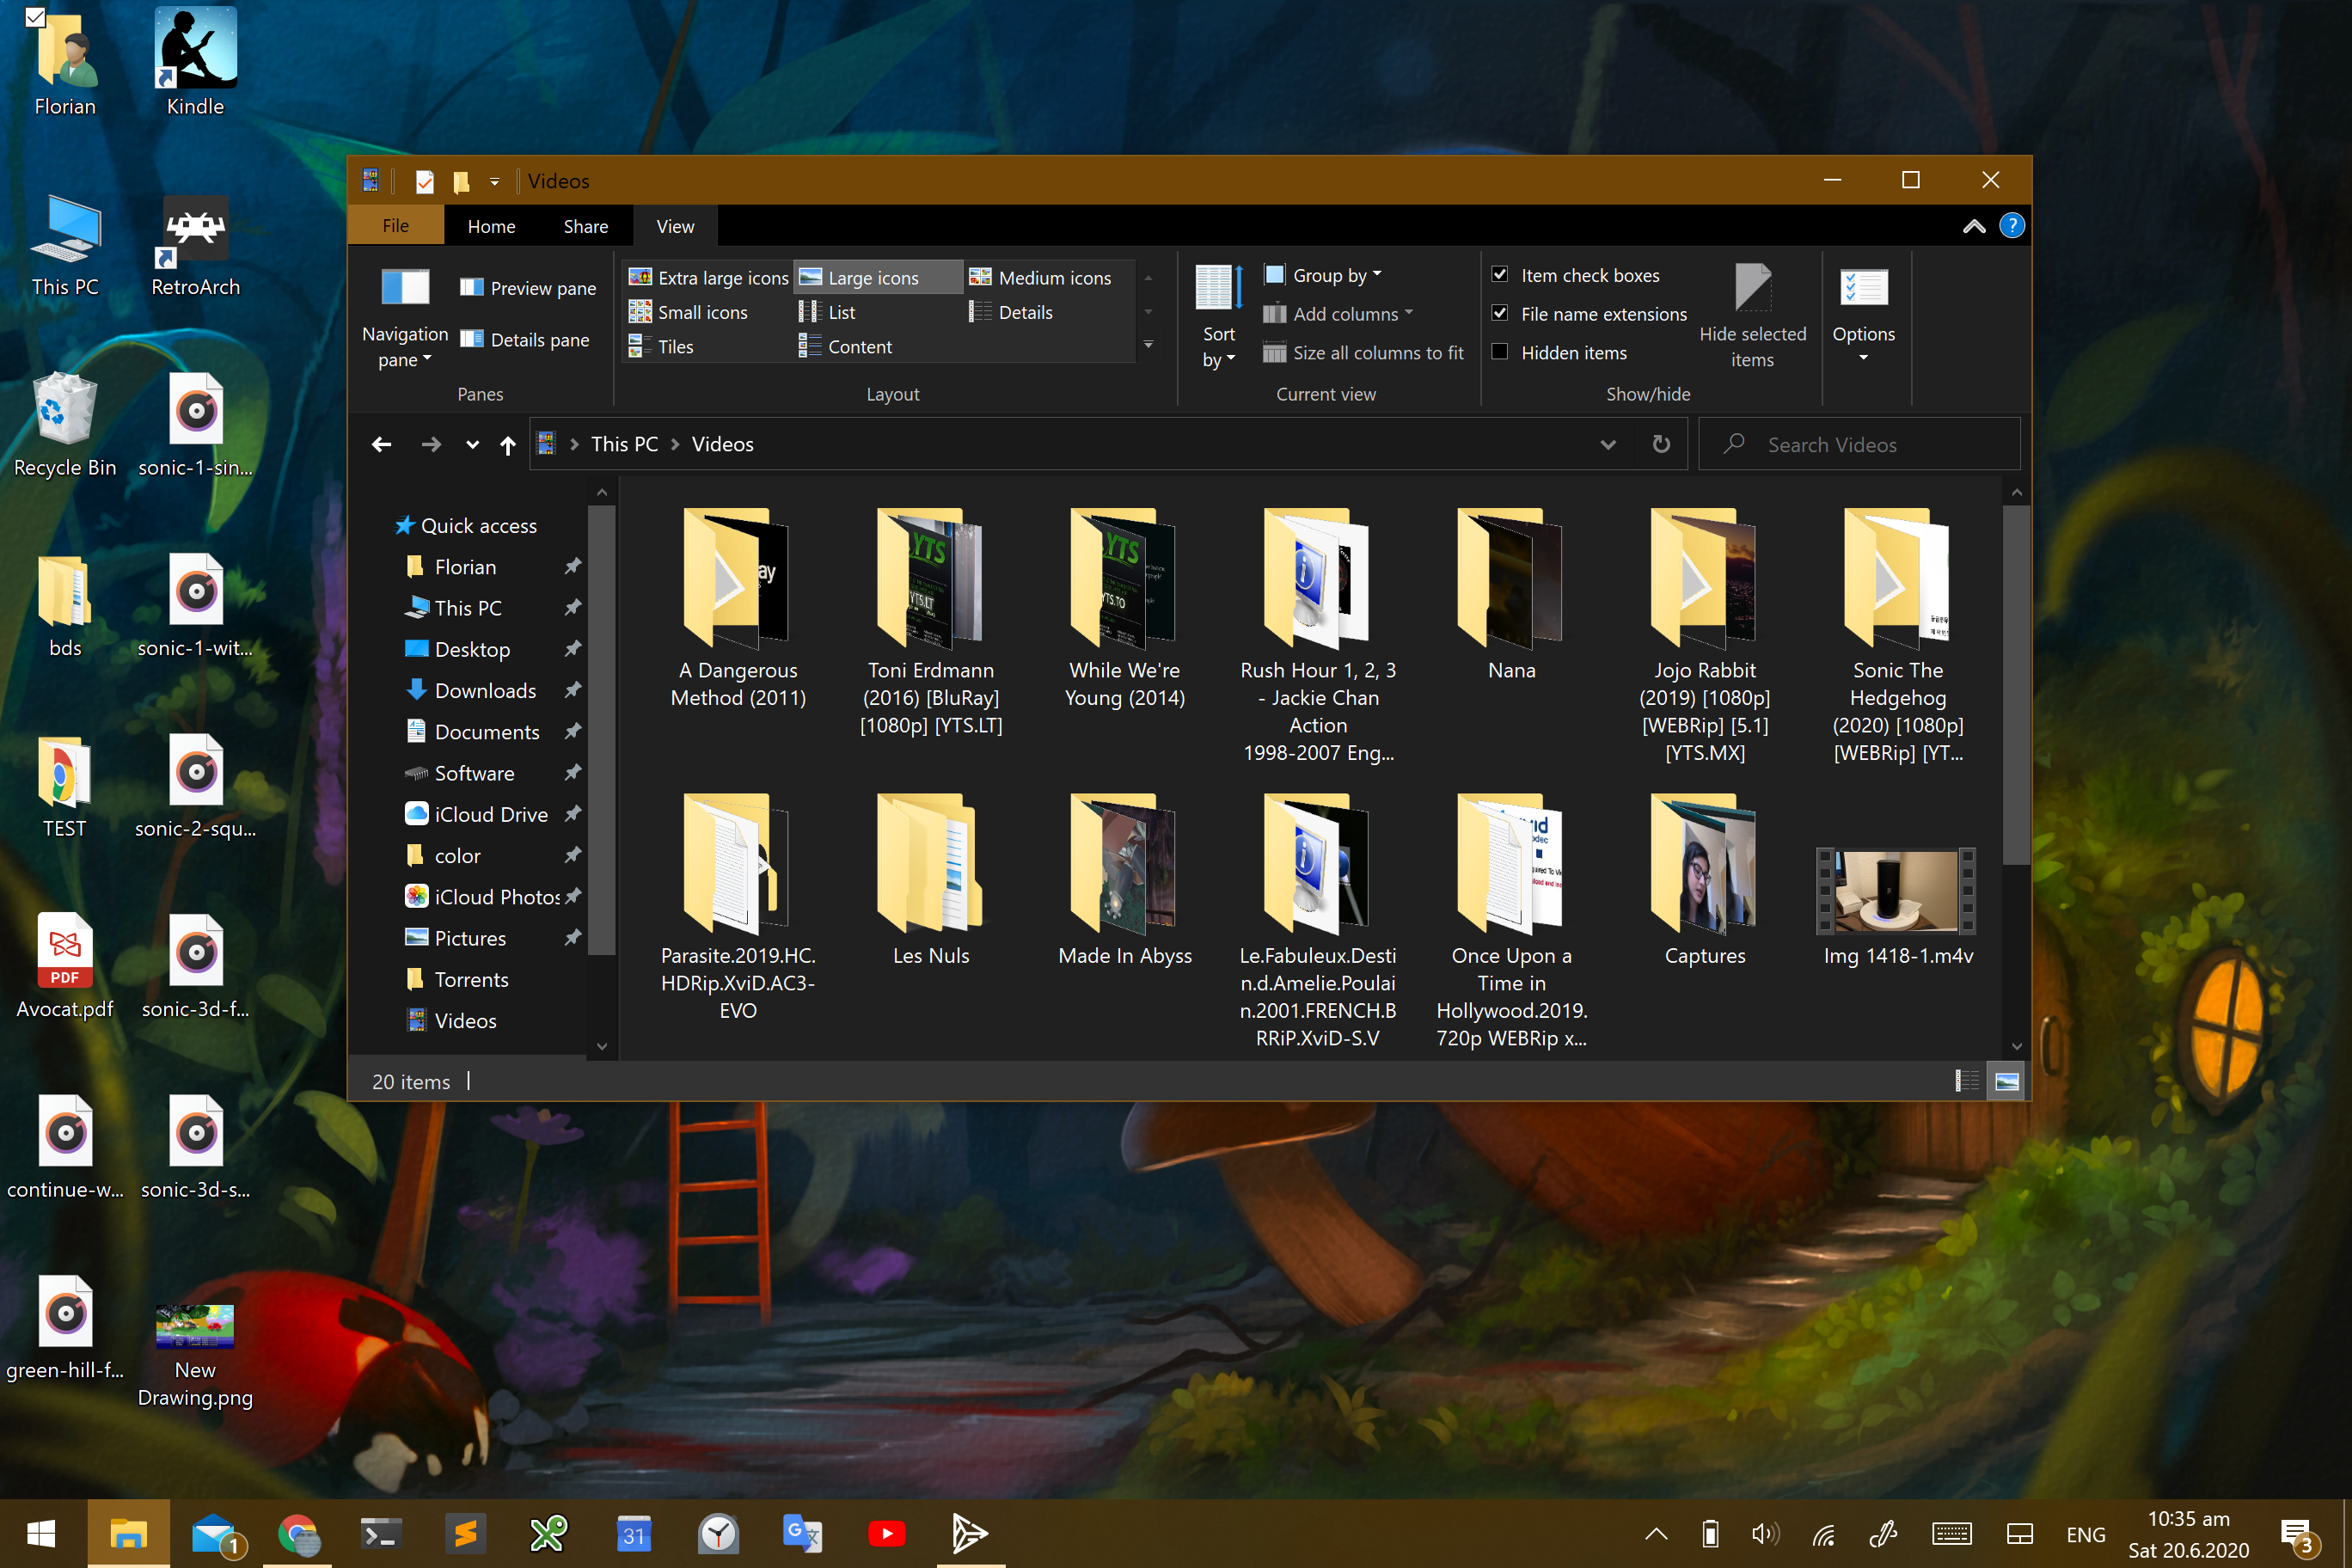Click the Search Videos field
The width and height of the screenshot is (2352, 1568).
1859,444
